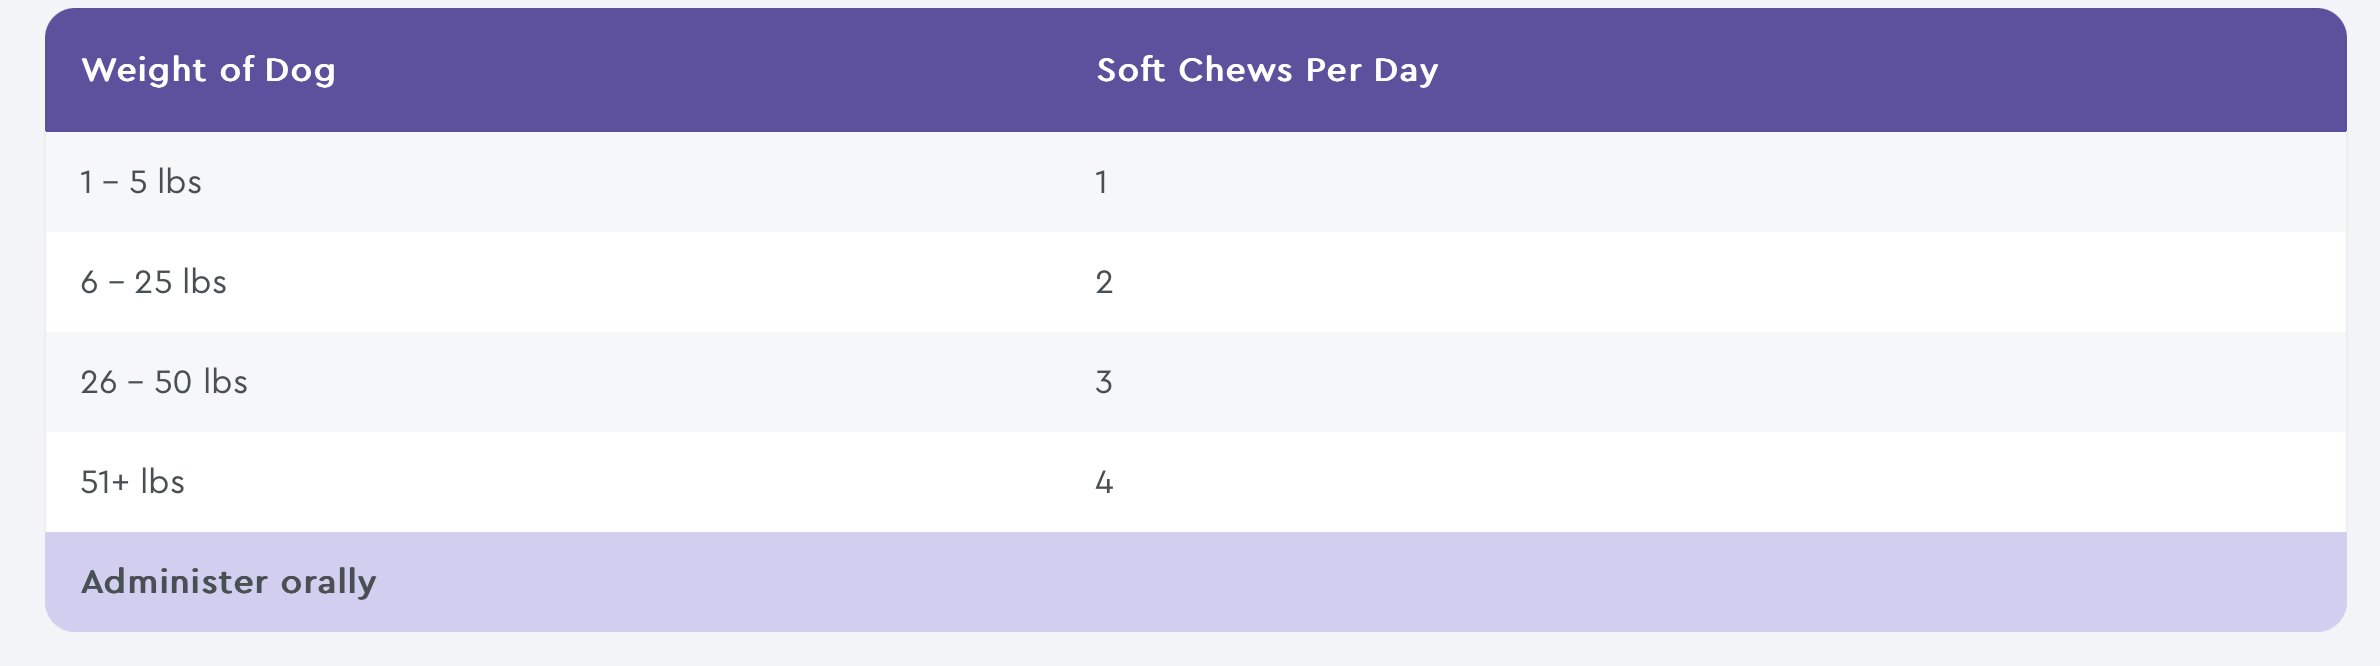
Task: Click the word "Weight" in the header
Action: pyautogui.click(x=144, y=70)
